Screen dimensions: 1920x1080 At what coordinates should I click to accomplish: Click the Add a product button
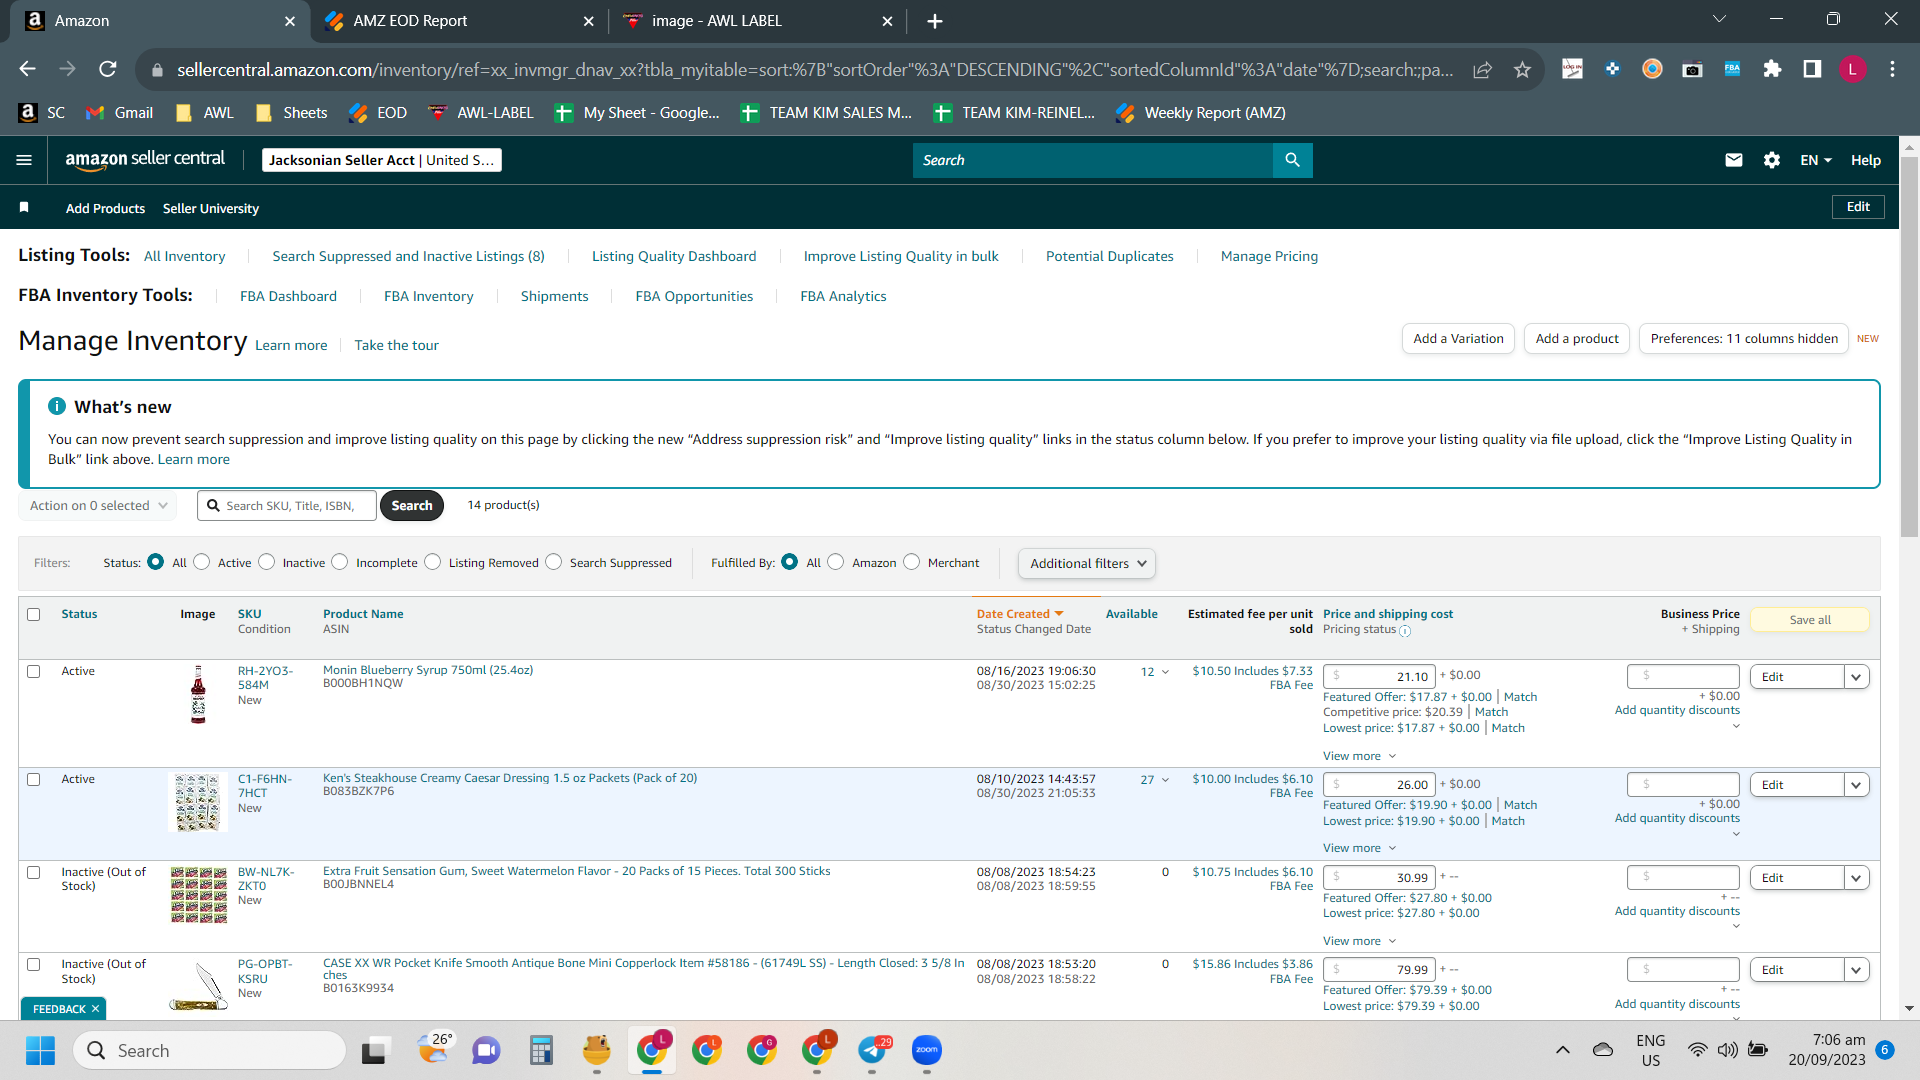[1577, 339]
